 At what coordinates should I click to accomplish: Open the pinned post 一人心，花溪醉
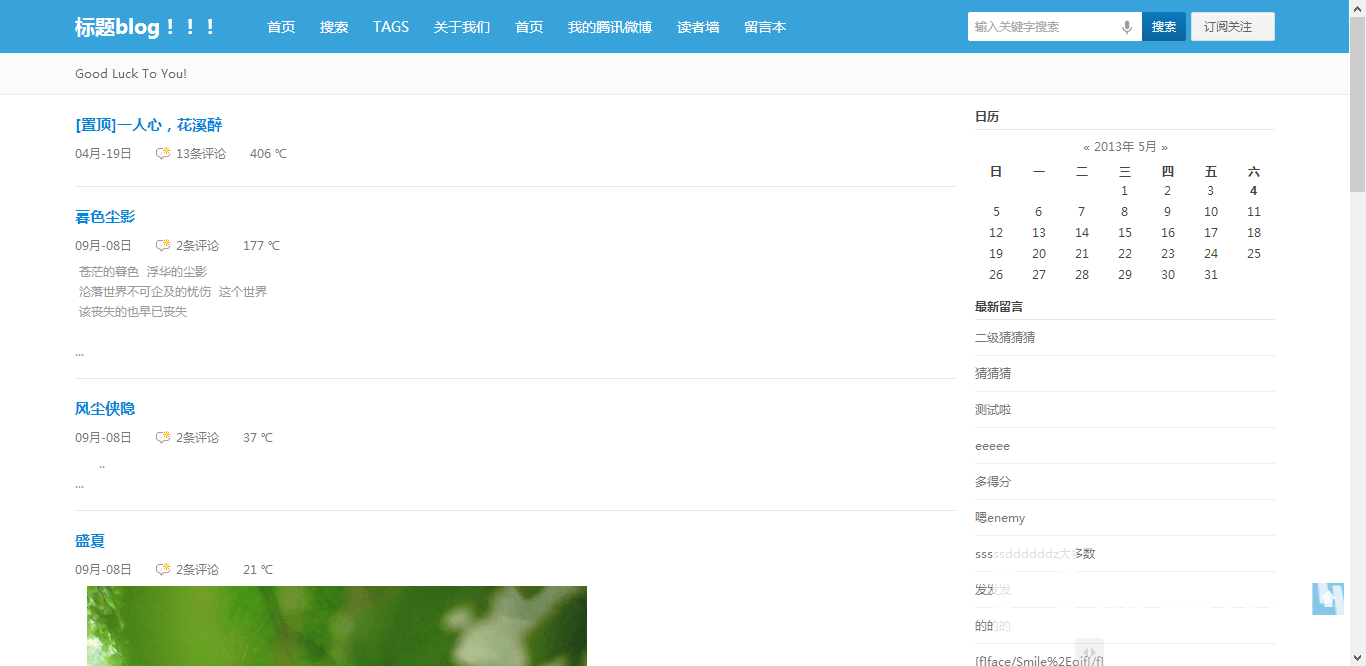pos(149,125)
